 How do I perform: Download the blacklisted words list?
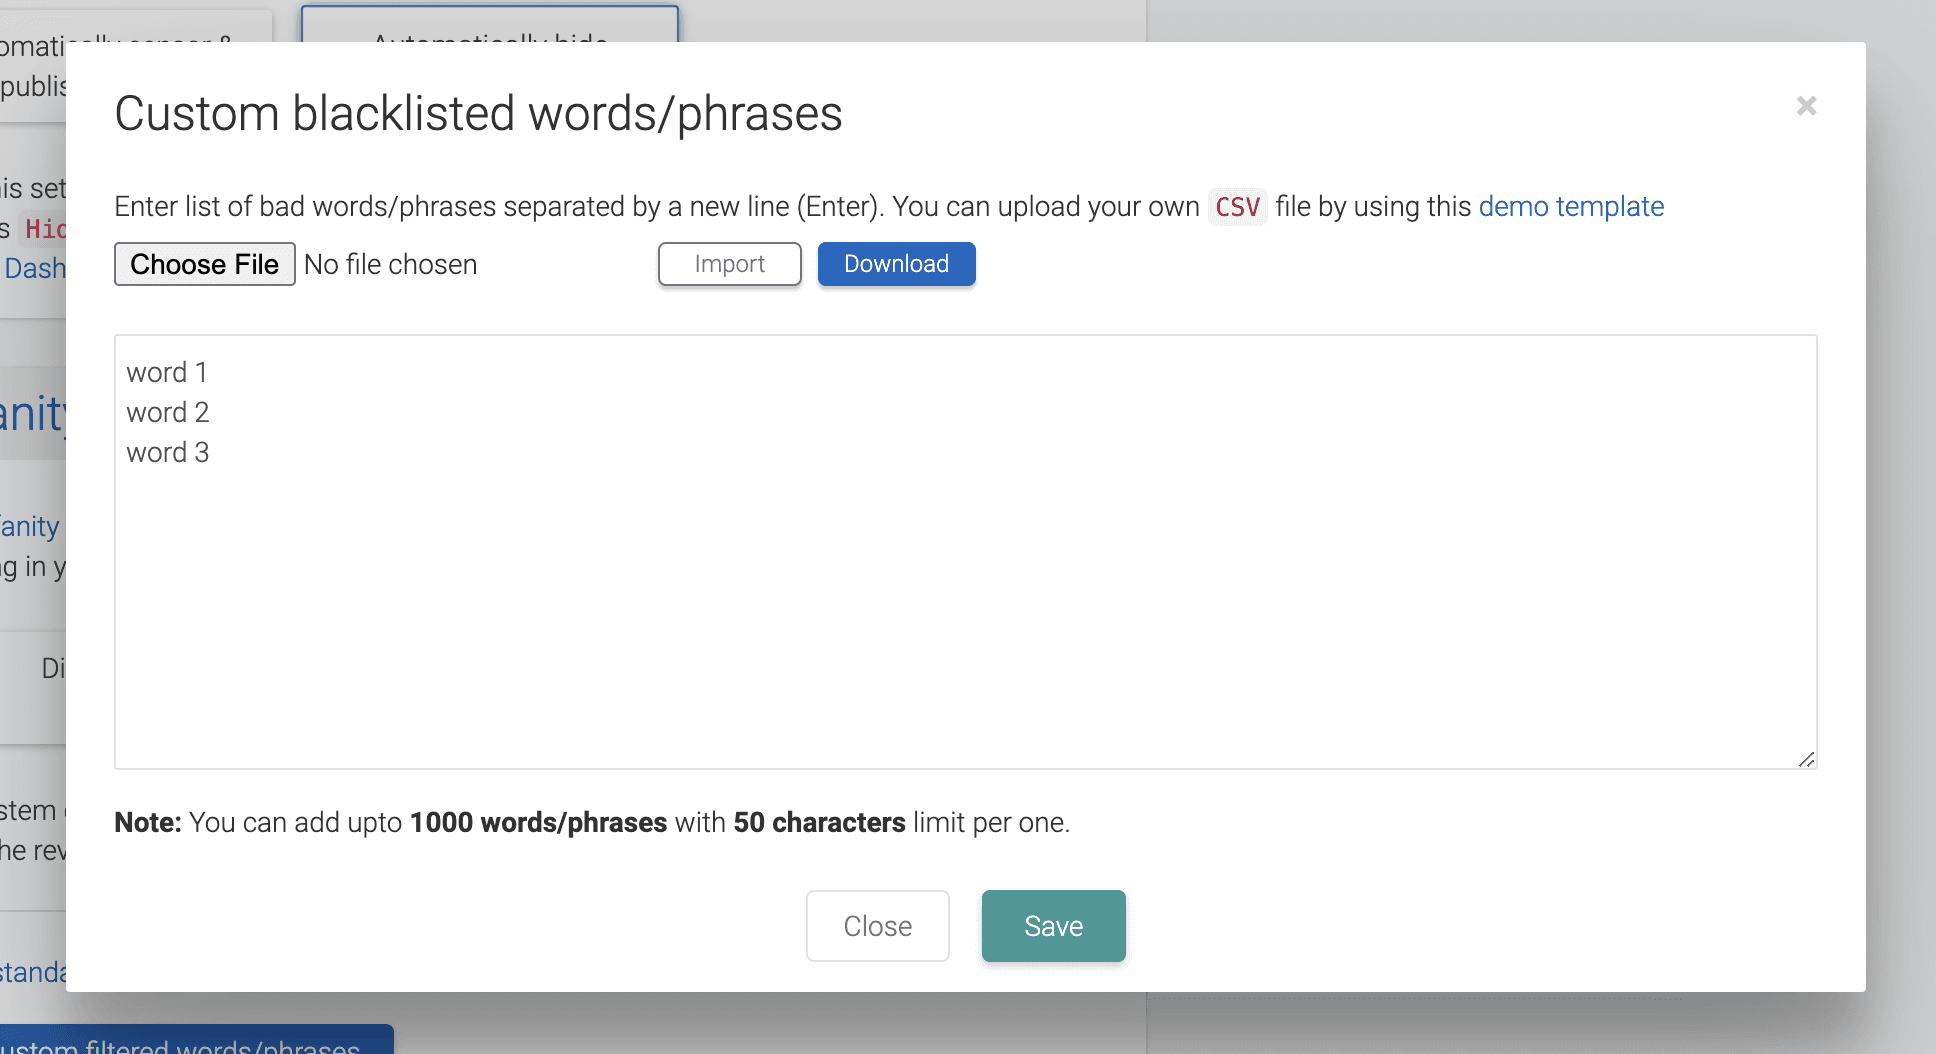tap(896, 264)
